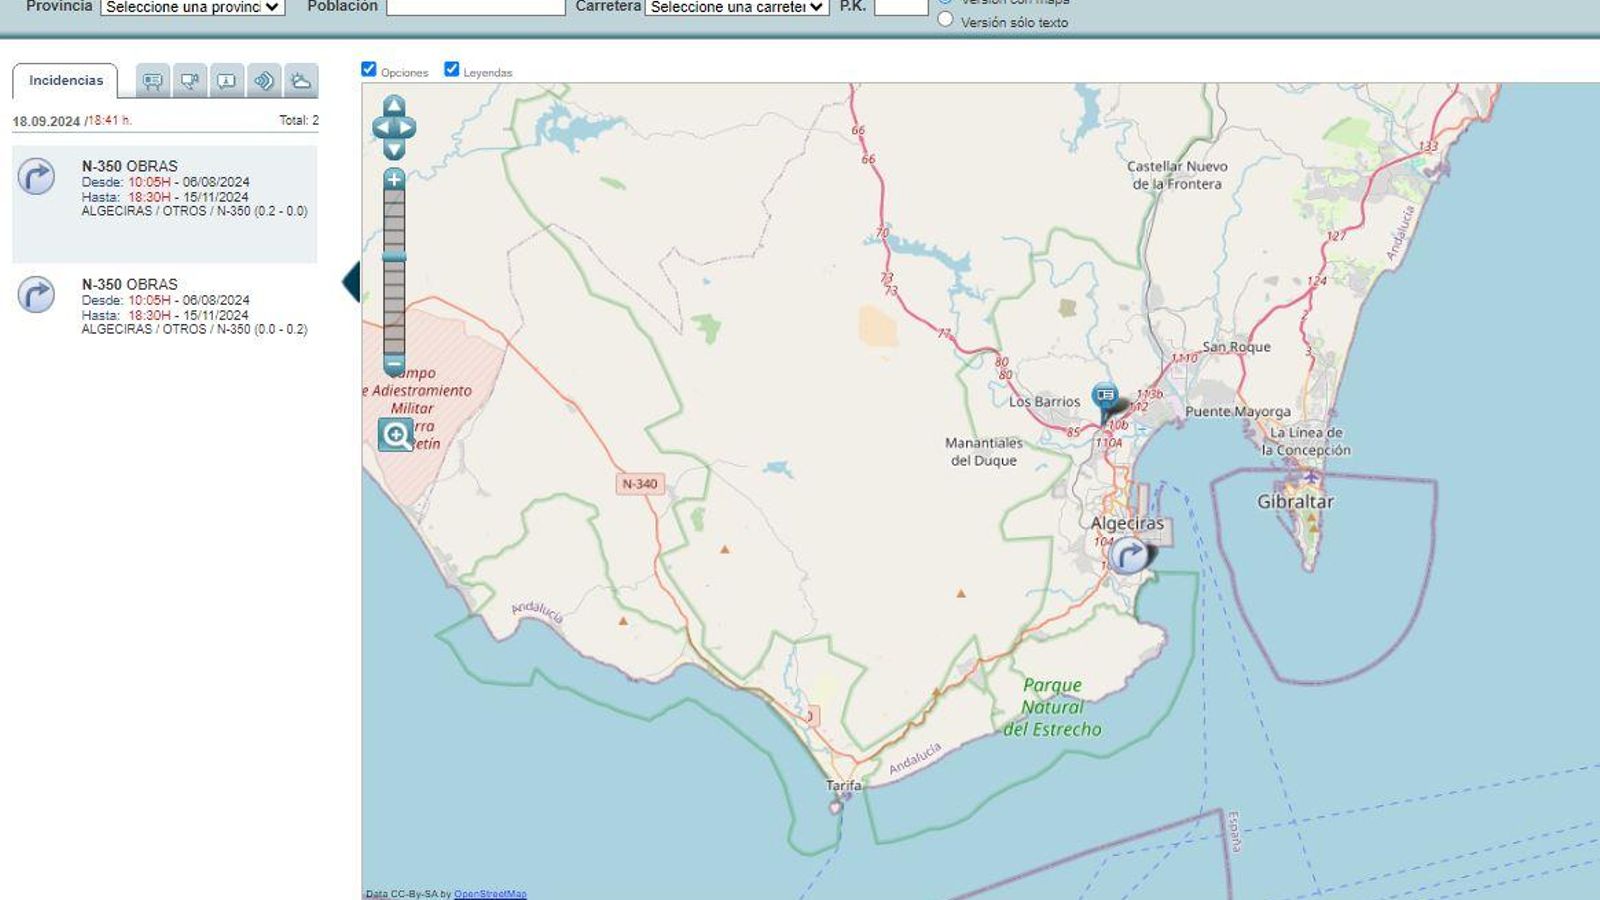Click the zoom level slider handle
The height and width of the screenshot is (900, 1600).
(x=394, y=257)
